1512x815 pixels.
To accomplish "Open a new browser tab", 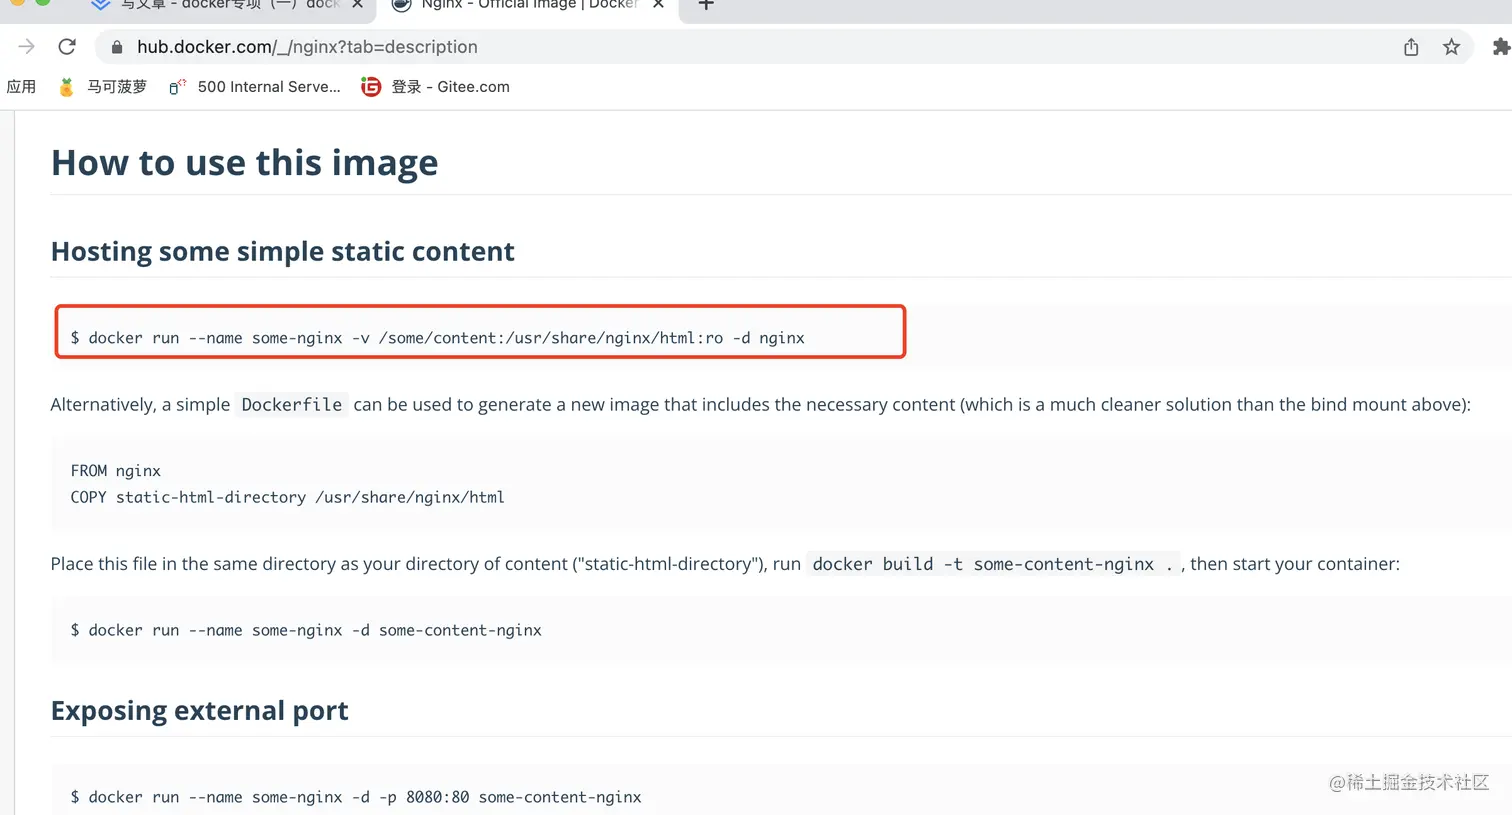I will coord(706,5).
